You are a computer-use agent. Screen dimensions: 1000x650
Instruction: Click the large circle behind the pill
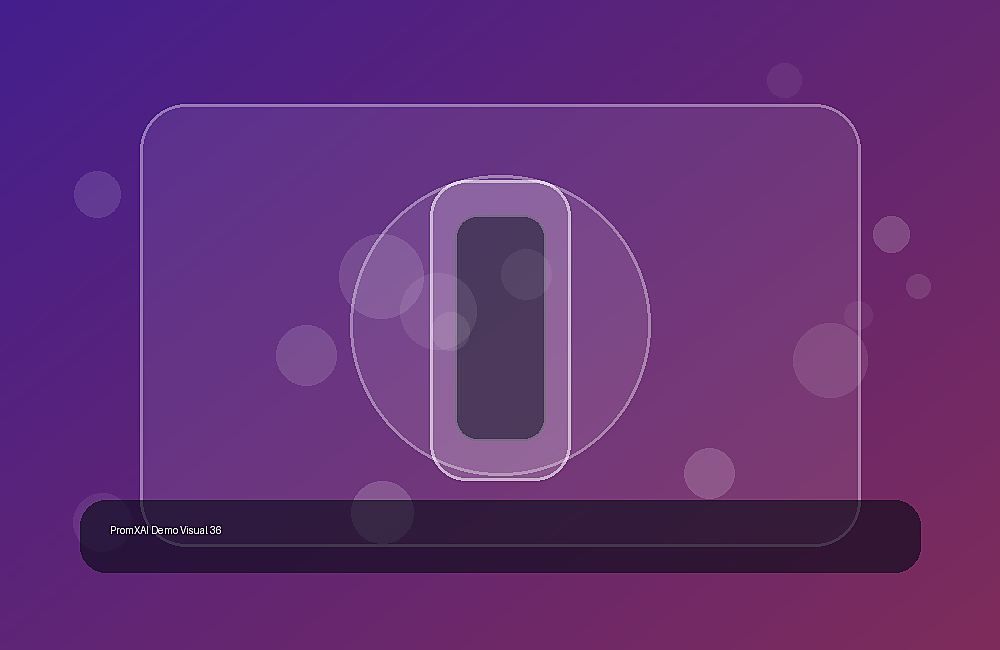pos(501,325)
